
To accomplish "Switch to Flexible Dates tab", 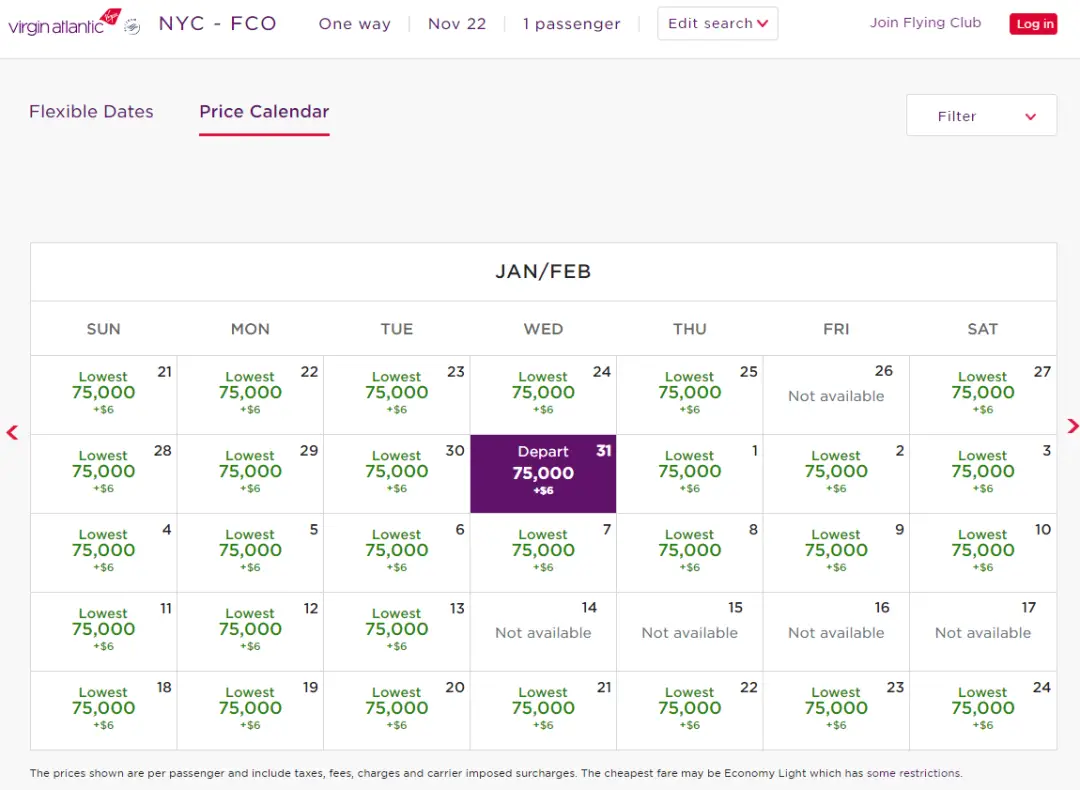I will pos(91,112).
